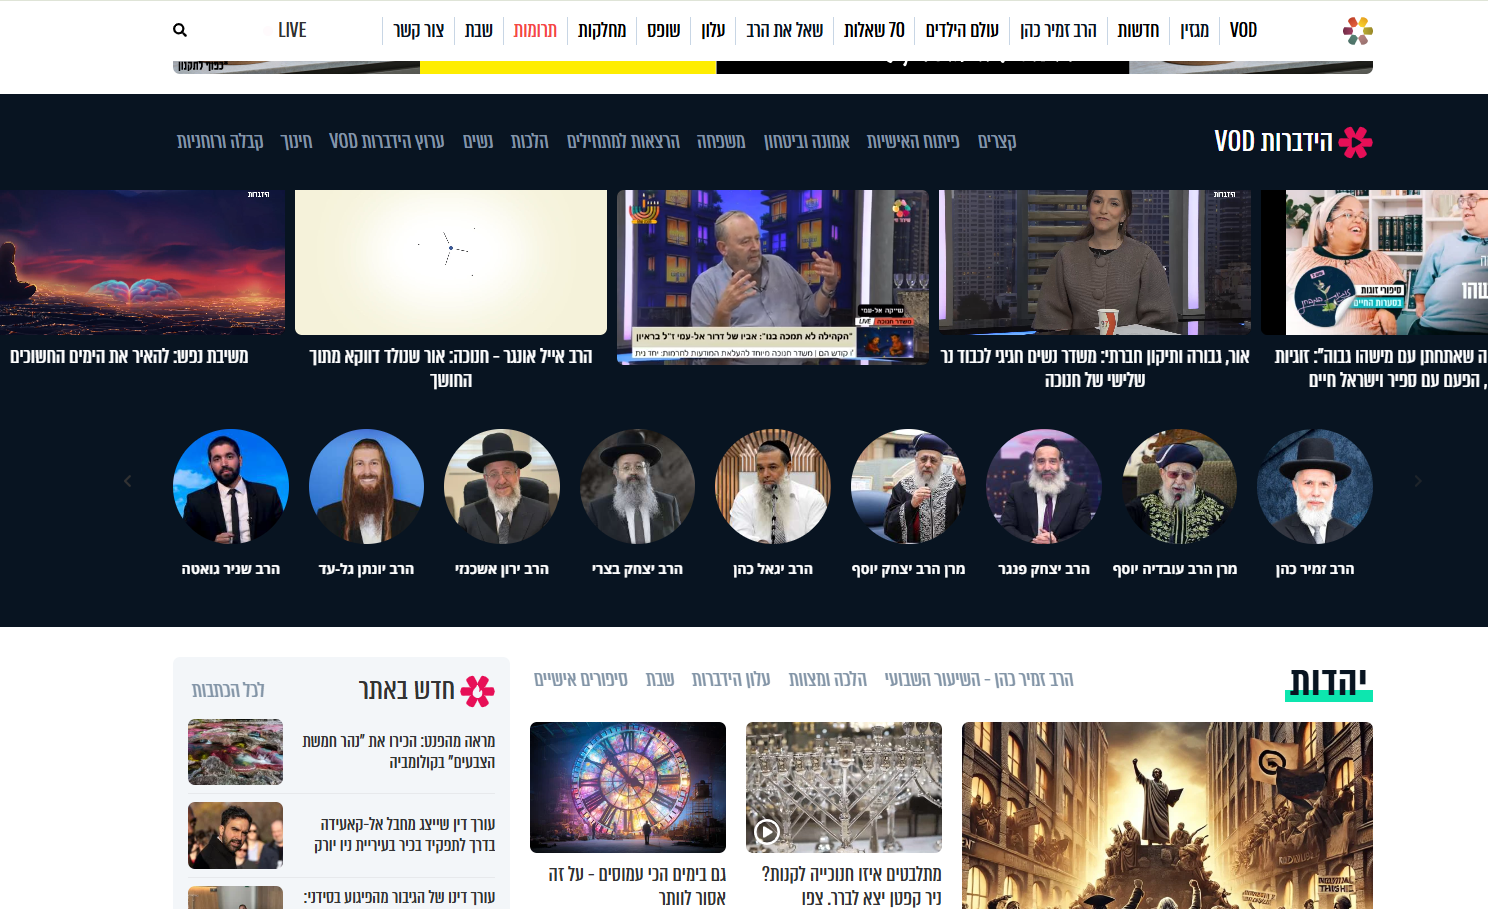Image resolution: width=1488 pixels, height=909 pixels.
Task: Open שאל את הרב menu item
Action: 785,30
